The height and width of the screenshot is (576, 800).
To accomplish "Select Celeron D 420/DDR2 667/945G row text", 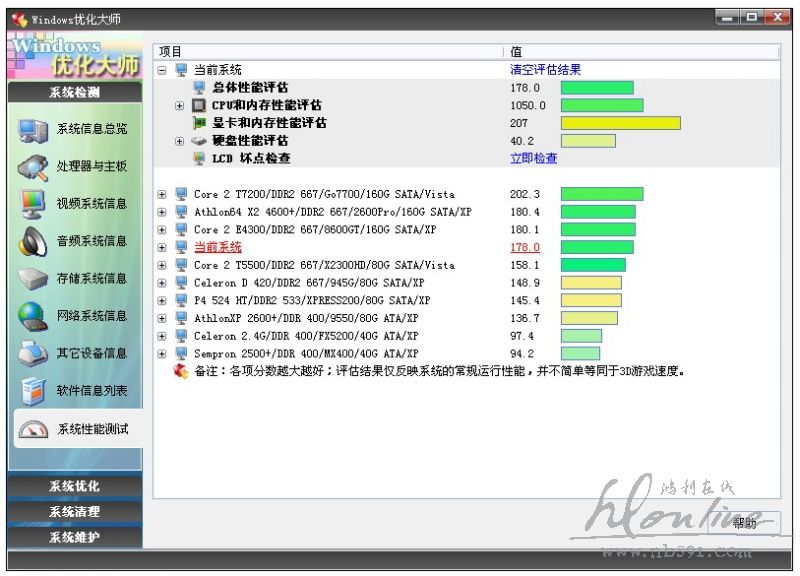I will [x=309, y=283].
